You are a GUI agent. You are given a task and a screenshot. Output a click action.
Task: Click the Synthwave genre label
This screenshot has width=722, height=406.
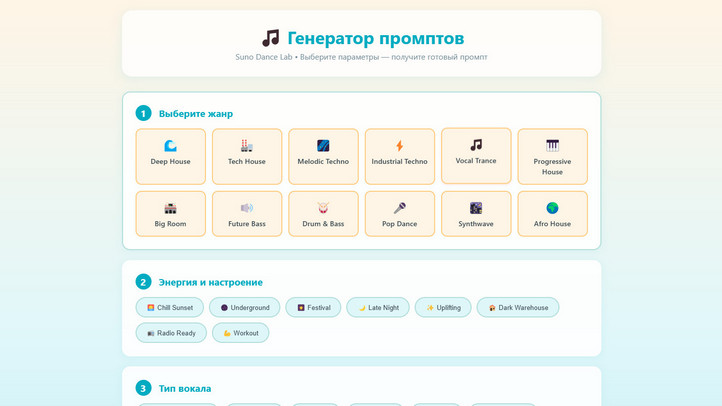coord(476,224)
